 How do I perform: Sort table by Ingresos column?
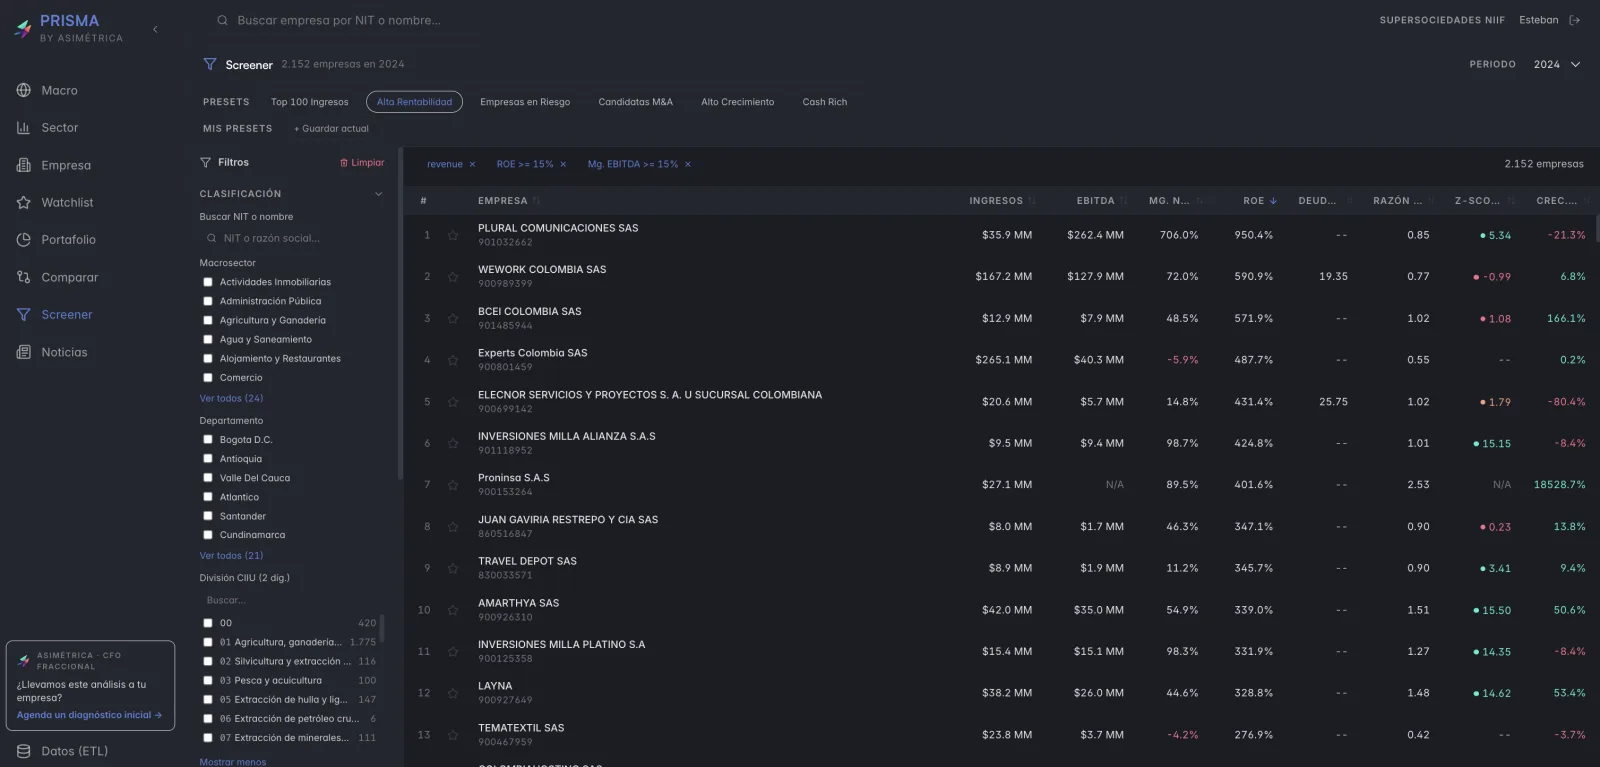[x=1002, y=201]
